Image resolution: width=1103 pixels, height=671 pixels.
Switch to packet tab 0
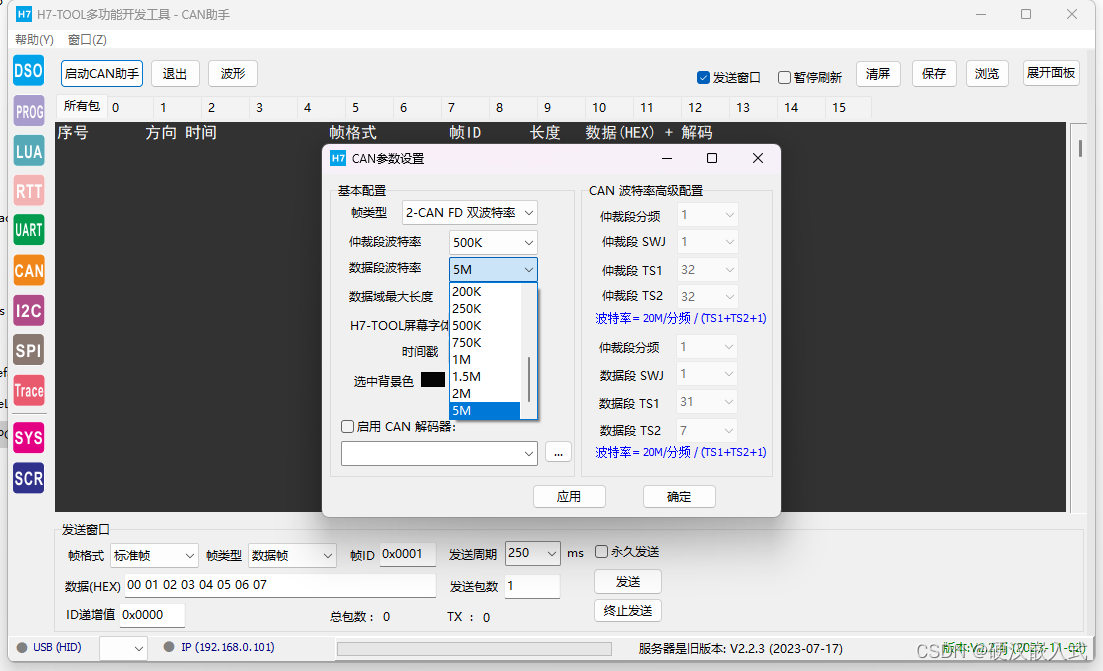pos(130,108)
